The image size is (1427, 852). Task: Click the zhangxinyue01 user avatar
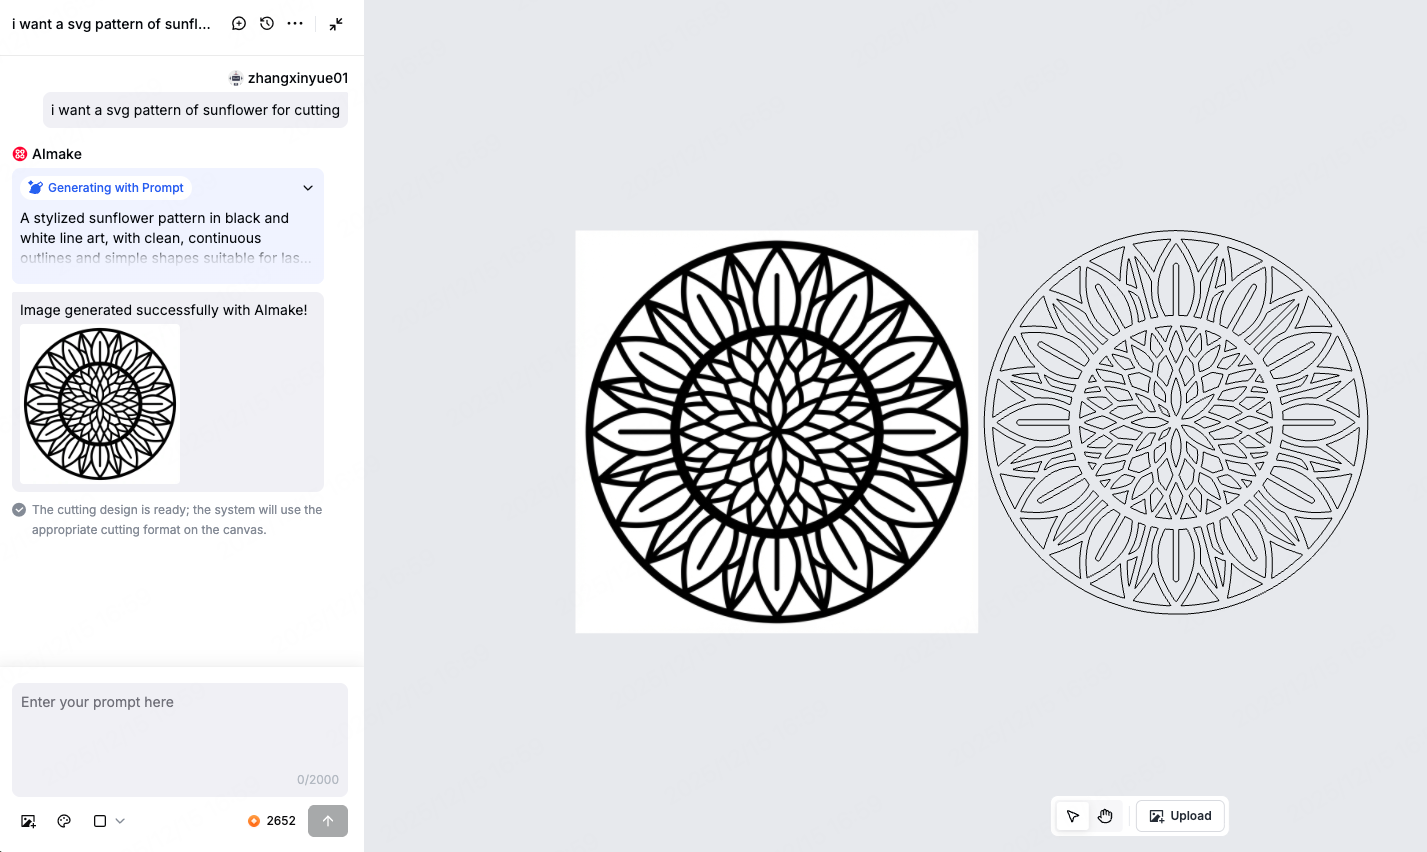(236, 78)
